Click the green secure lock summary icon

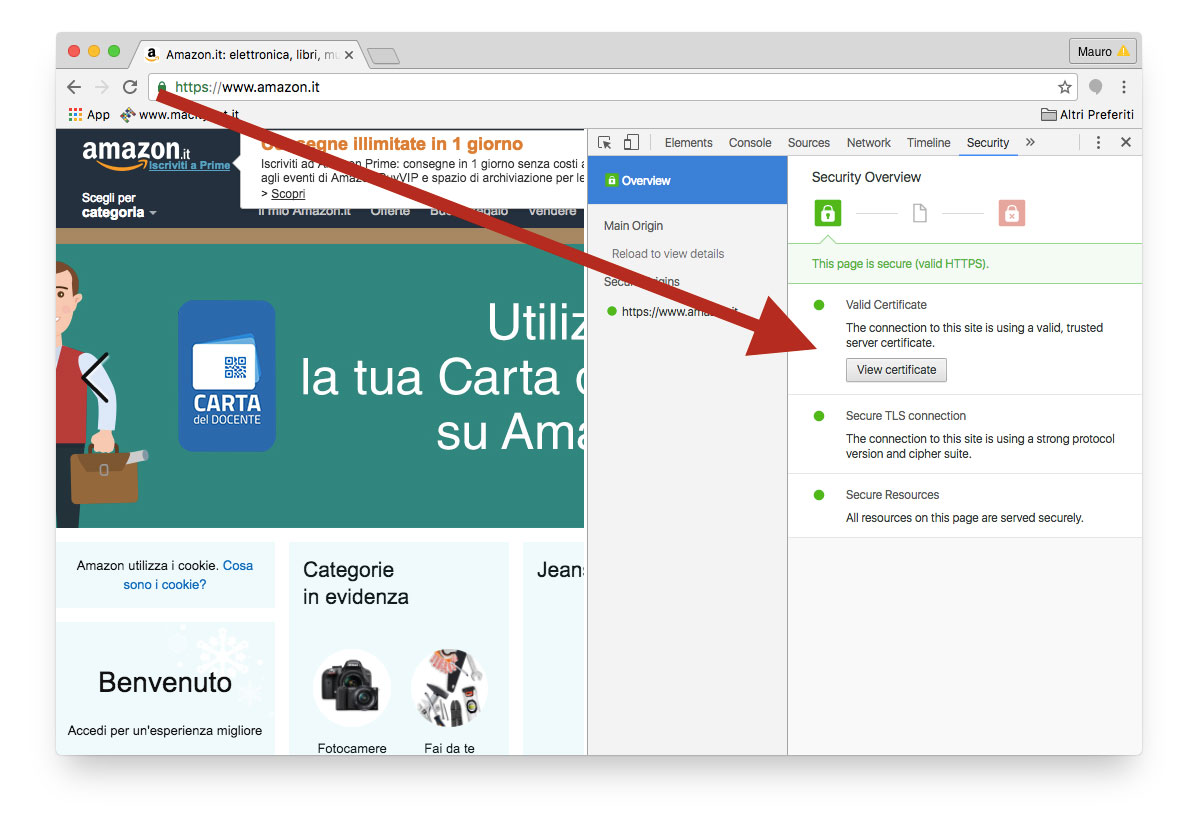(827, 213)
